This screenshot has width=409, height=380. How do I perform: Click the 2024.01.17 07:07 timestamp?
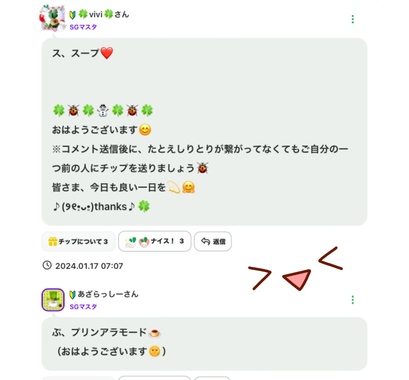pos(89,266)
